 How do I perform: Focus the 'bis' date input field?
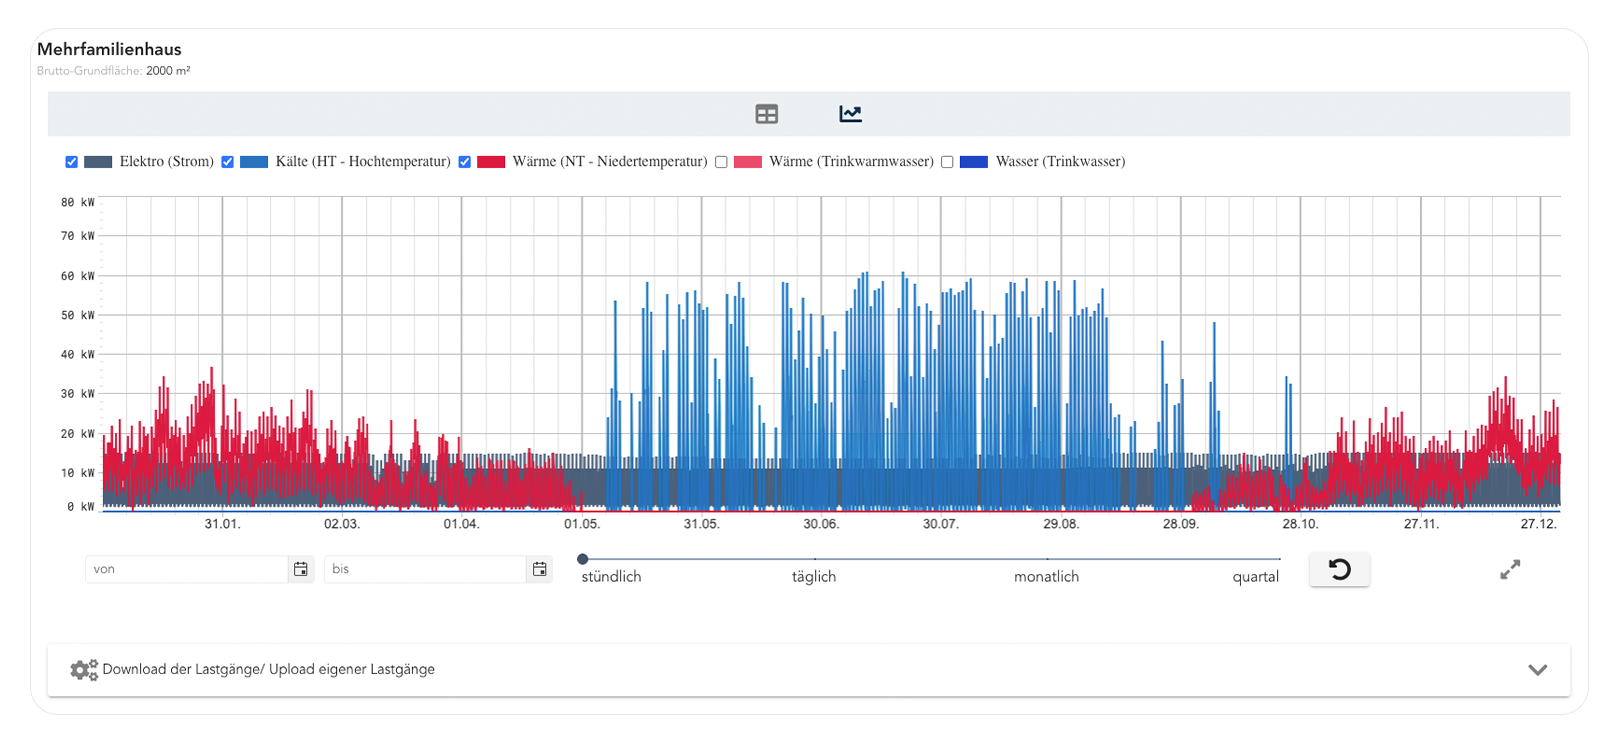426,569
